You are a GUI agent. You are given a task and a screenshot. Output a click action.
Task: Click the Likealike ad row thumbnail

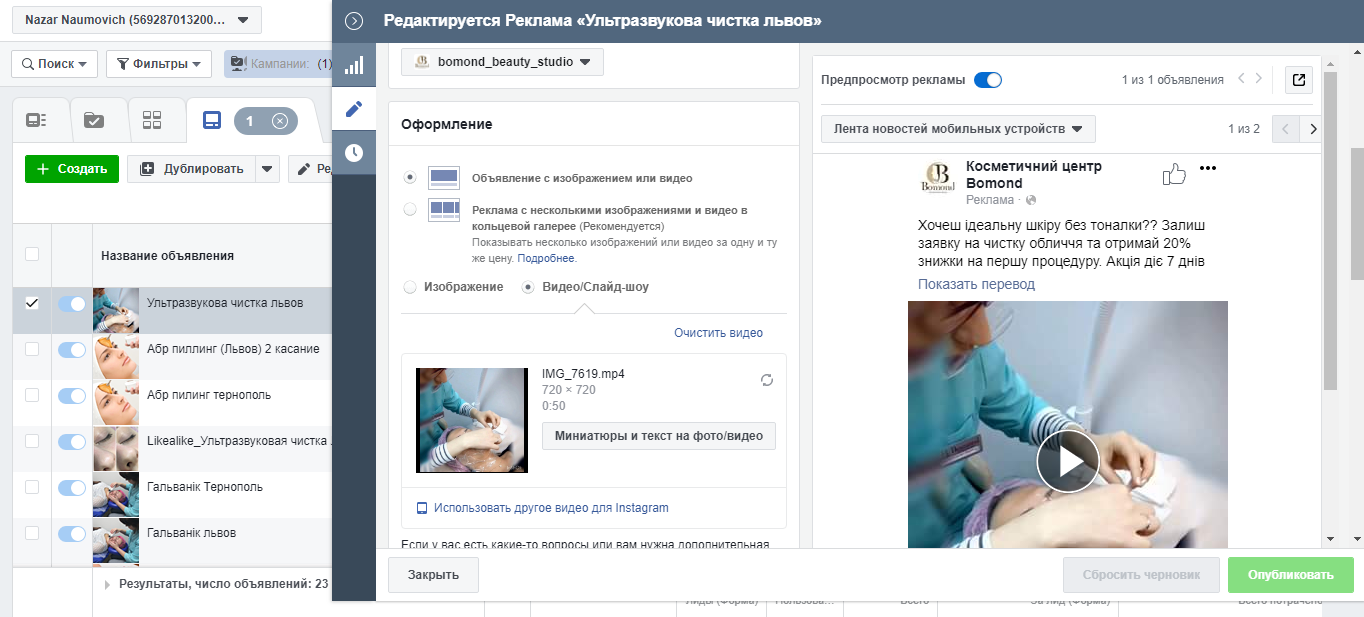[116, 449]
